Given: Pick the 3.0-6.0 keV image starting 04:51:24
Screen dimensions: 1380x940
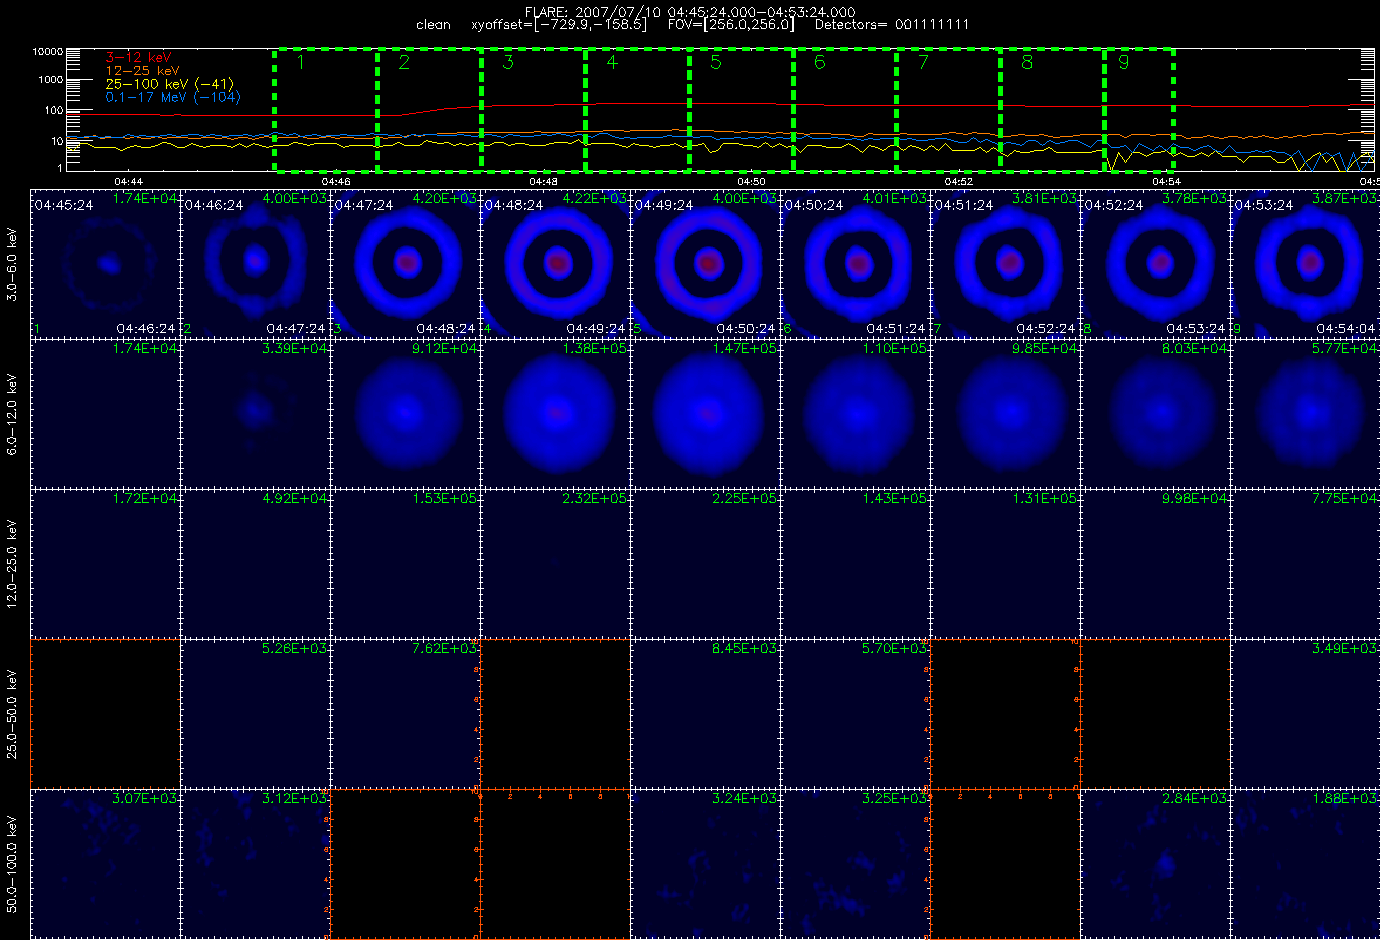Looking at the screenshot, I should point(1006,264).
